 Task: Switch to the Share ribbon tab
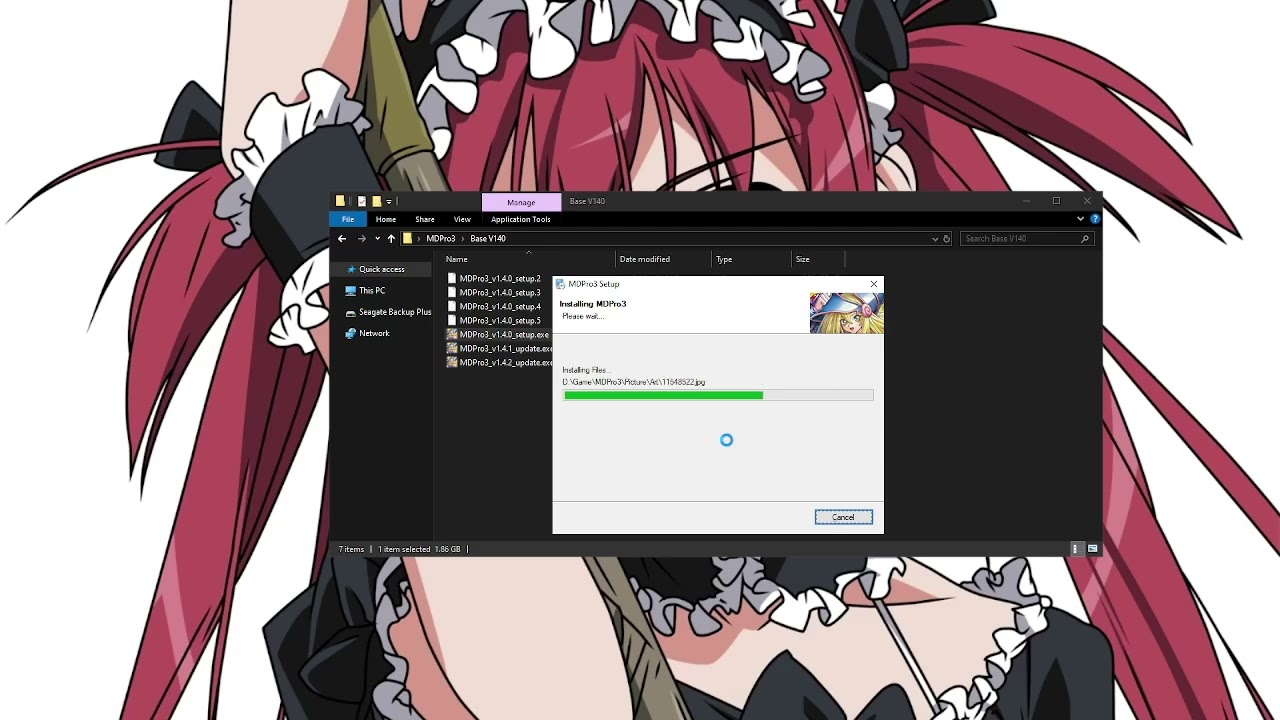pos(425,219)
